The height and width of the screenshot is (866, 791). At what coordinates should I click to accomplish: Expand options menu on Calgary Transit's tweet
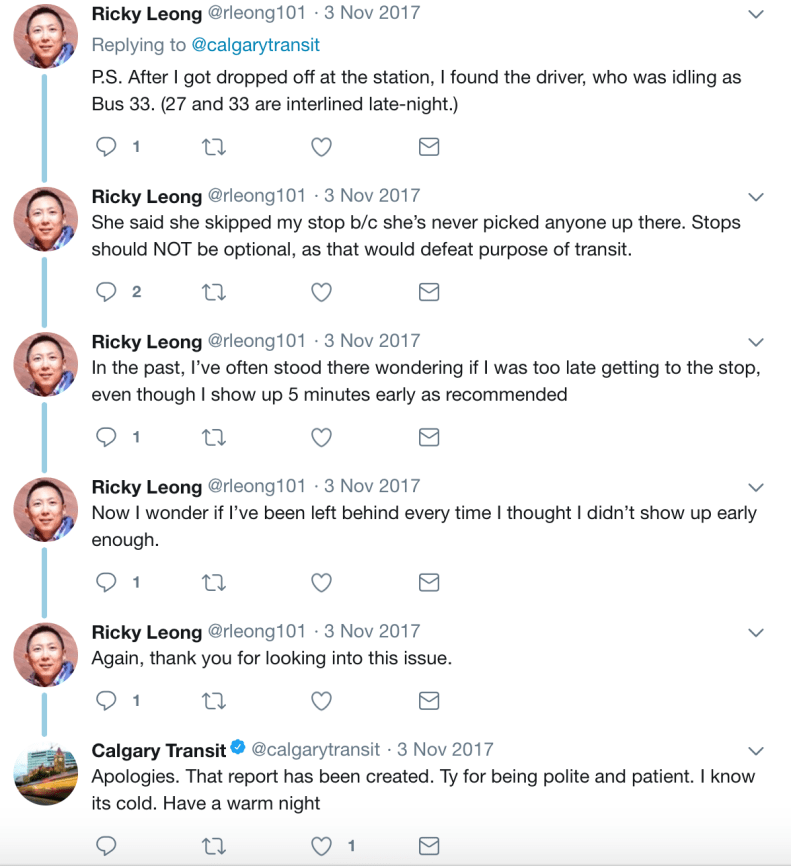756,748
